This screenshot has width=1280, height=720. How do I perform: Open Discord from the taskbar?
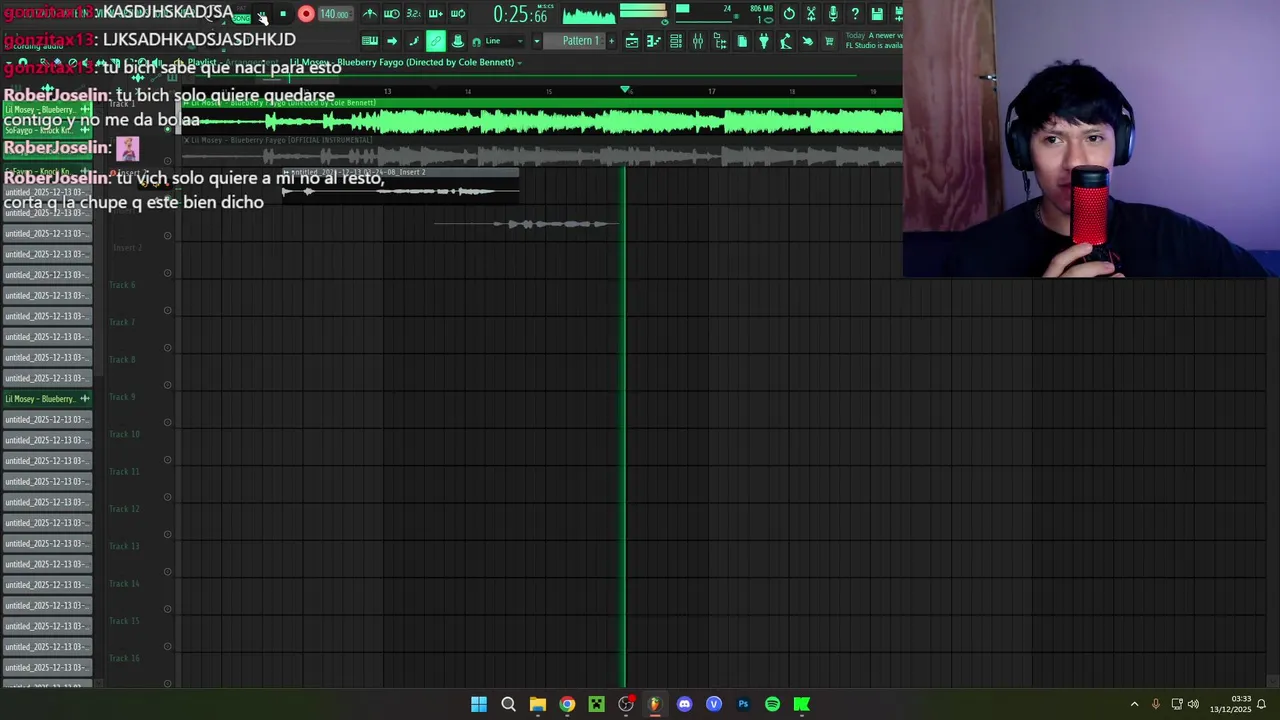(684, 704)
